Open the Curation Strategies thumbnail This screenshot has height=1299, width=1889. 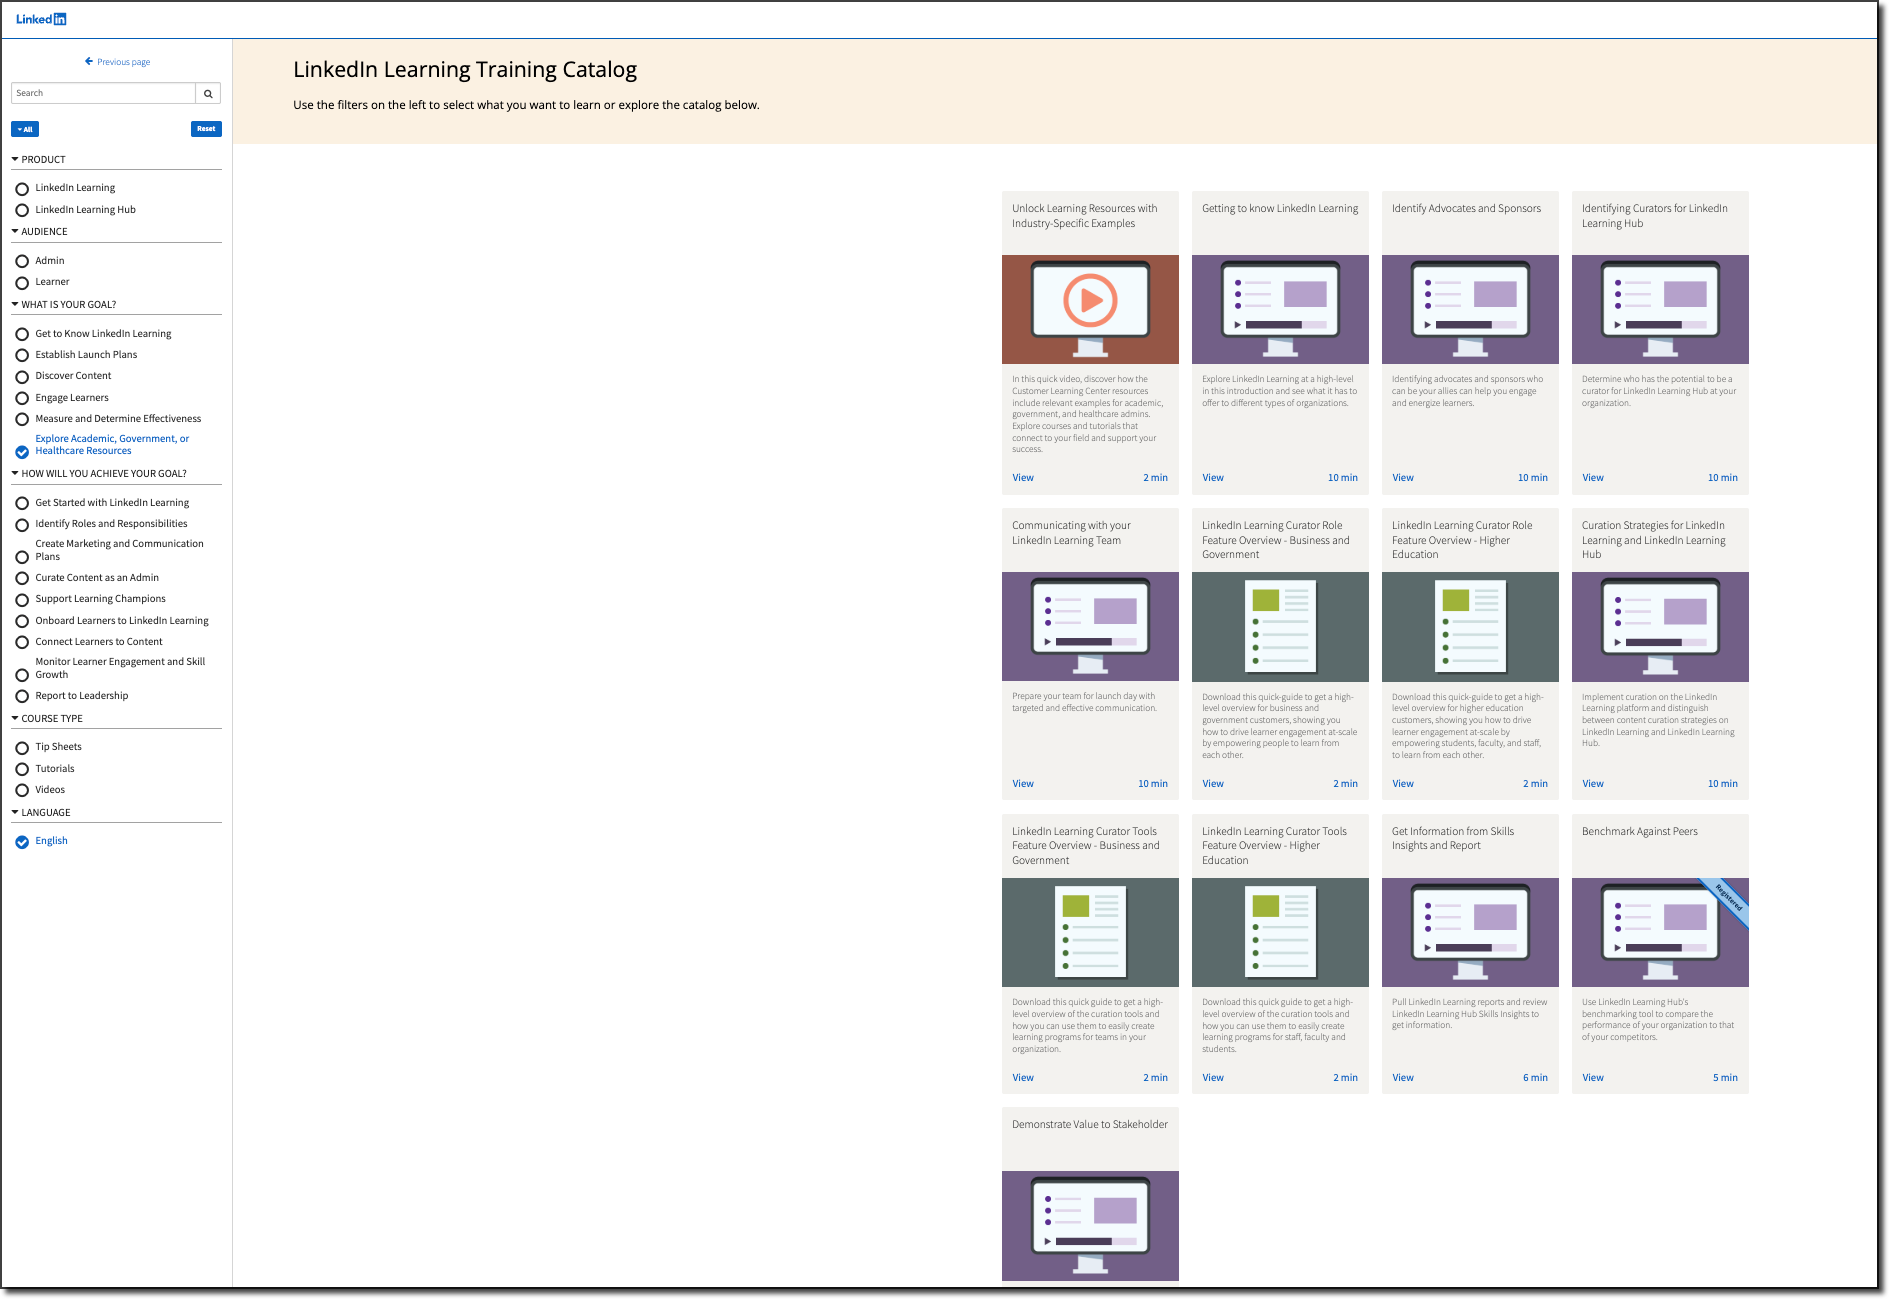pyautogui.click(x=1660, y=626)
